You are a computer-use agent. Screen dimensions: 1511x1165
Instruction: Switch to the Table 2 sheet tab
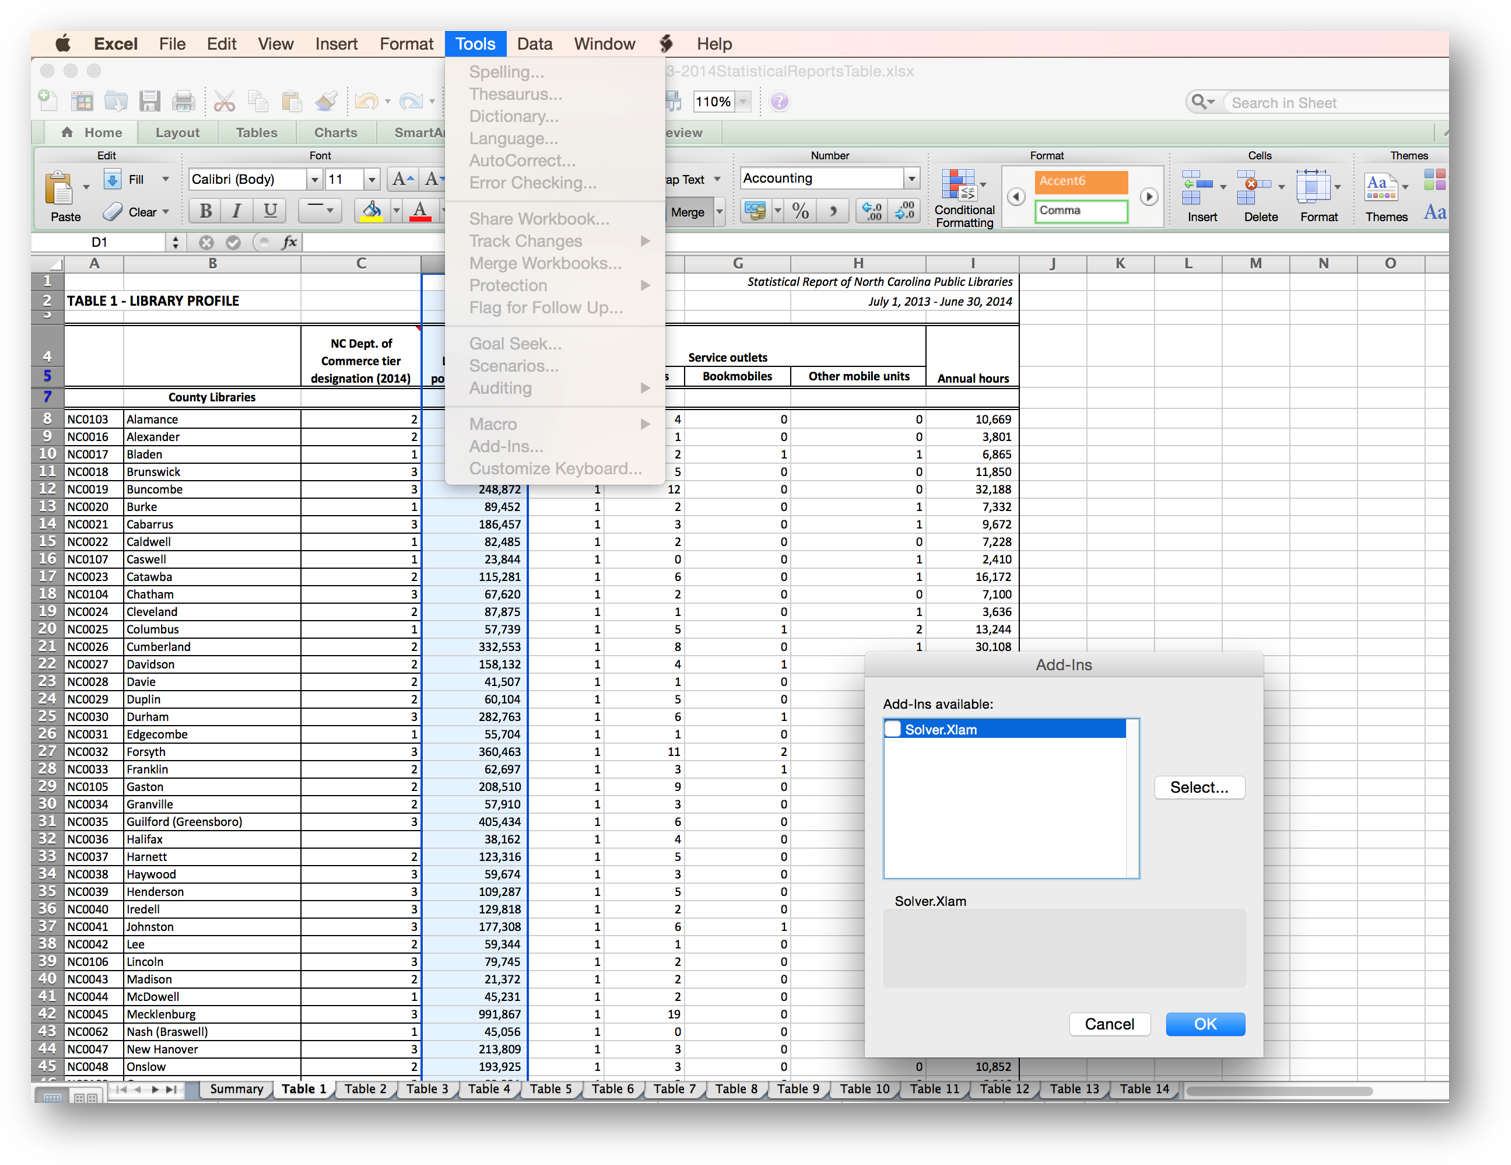coord(365,1089)
